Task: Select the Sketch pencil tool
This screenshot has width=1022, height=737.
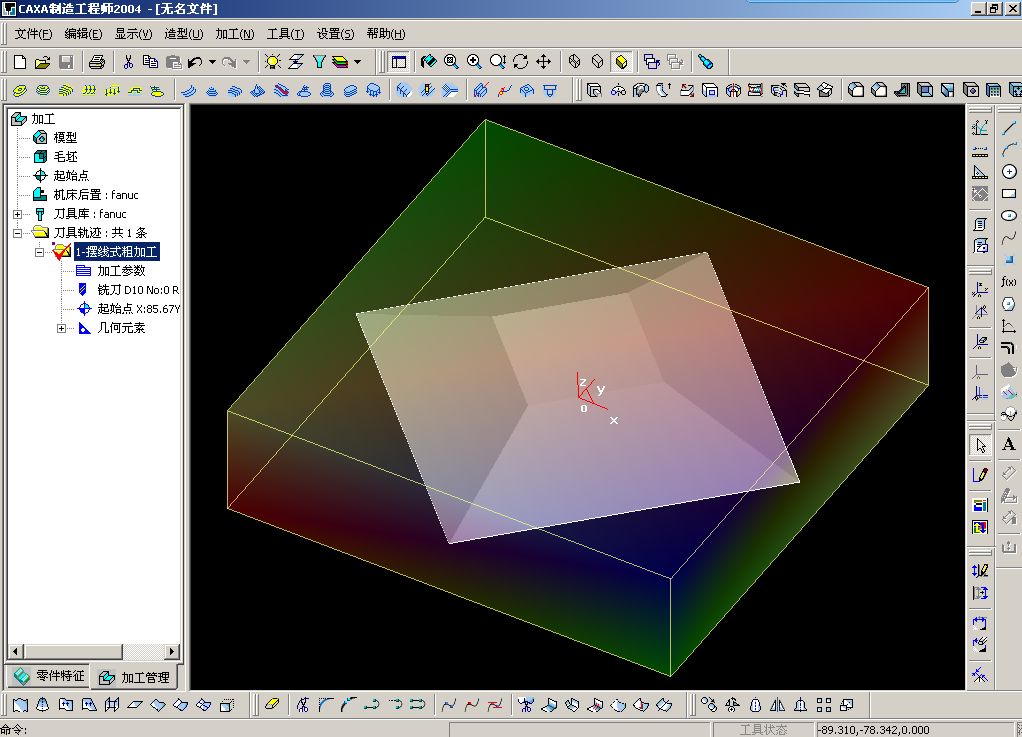Action: (x=980, y=475)
